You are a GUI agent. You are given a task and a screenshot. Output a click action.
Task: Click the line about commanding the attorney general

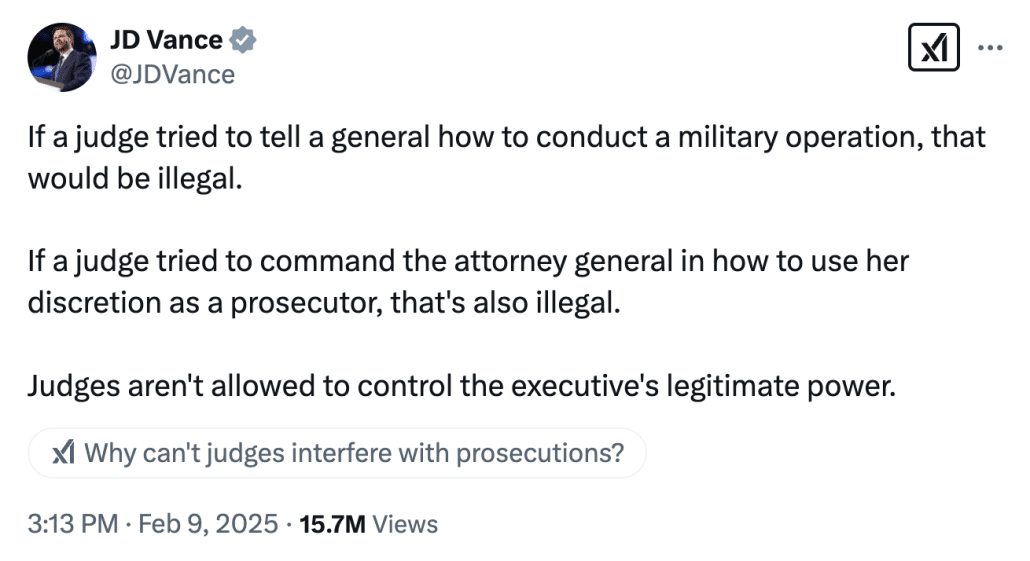point(467,261)
